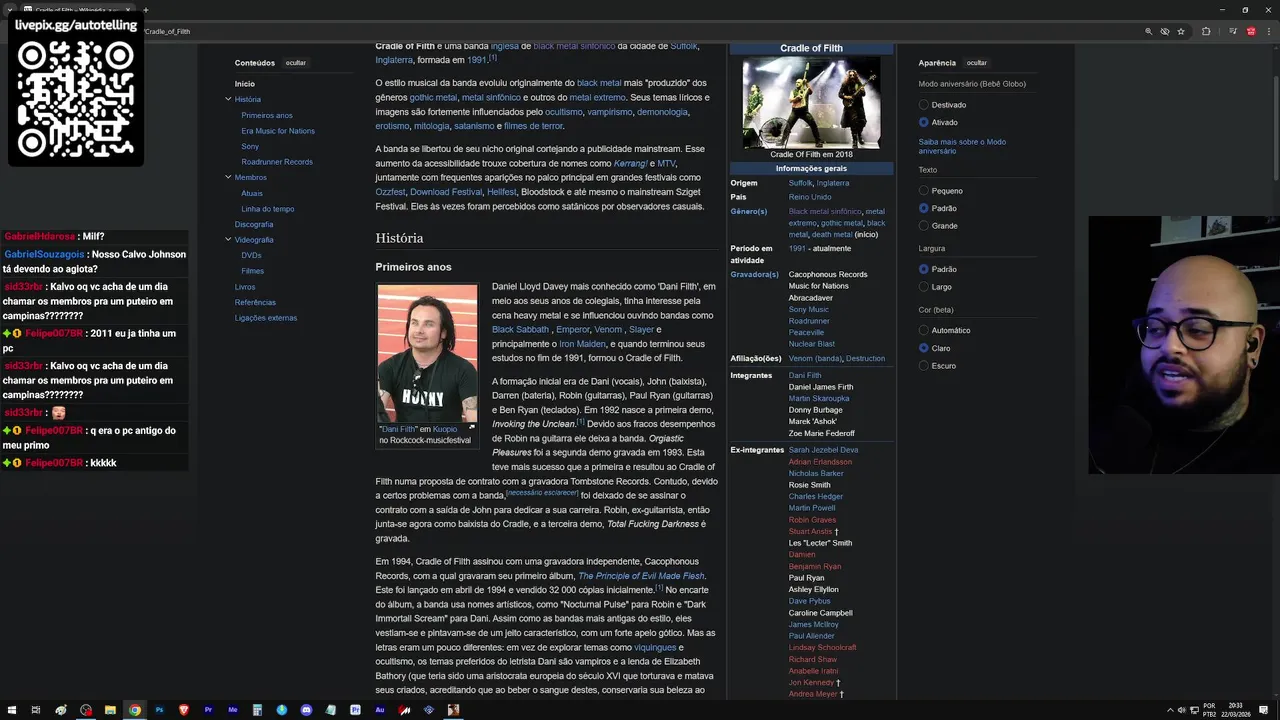Open Sarah Jezebel Deva ex-member link
The height and width of the screenshot is (720, 1280).
pyautogui.click(x=823, y=450)
